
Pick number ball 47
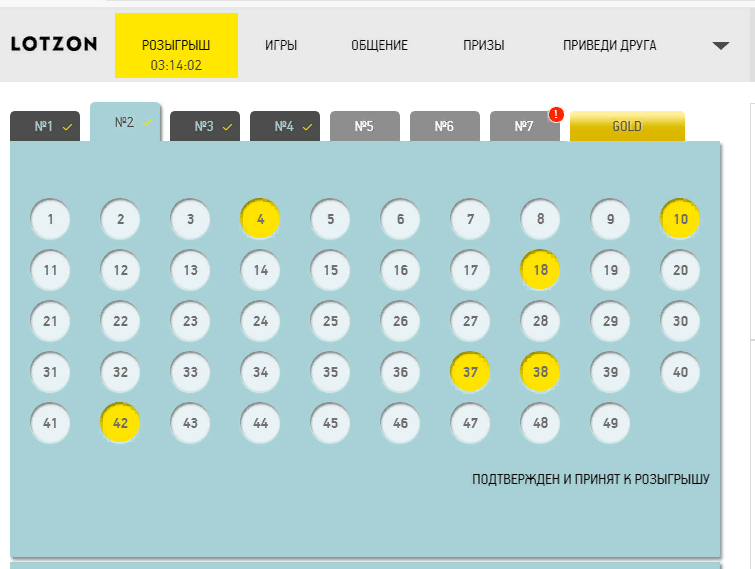coord(470,423)
